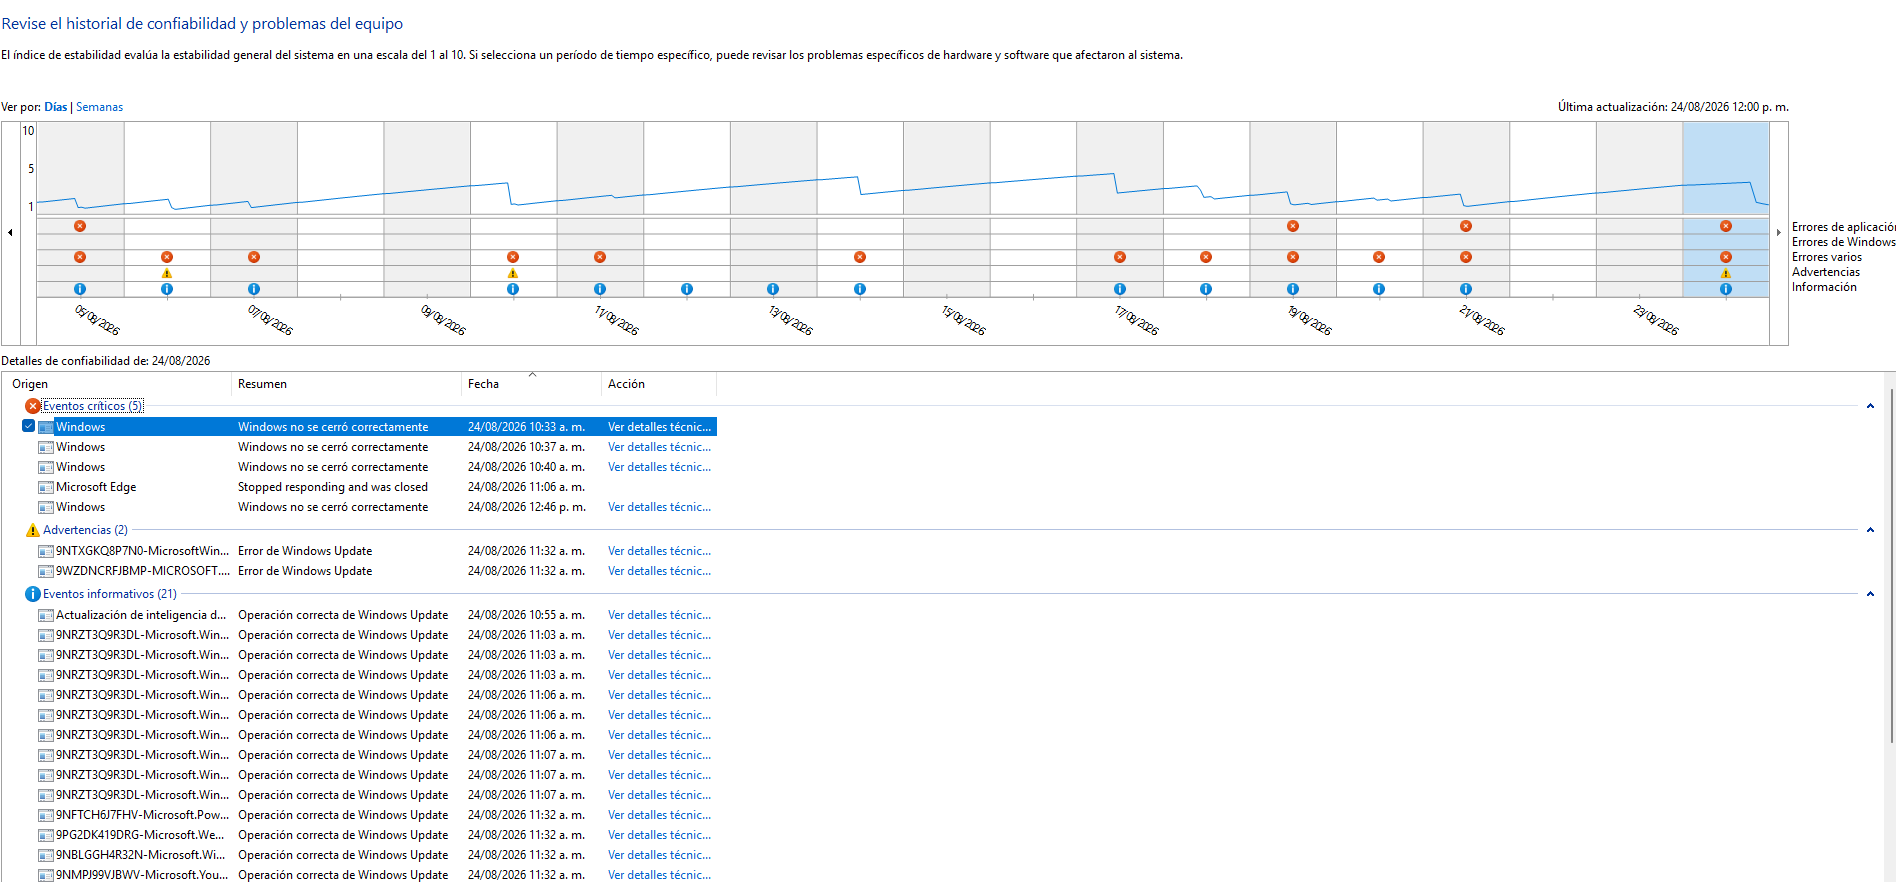The image size is (1896, 882).
Task: Select the miscellaneous failure icon on 07/08/2026
Action: tap(254, 257)
